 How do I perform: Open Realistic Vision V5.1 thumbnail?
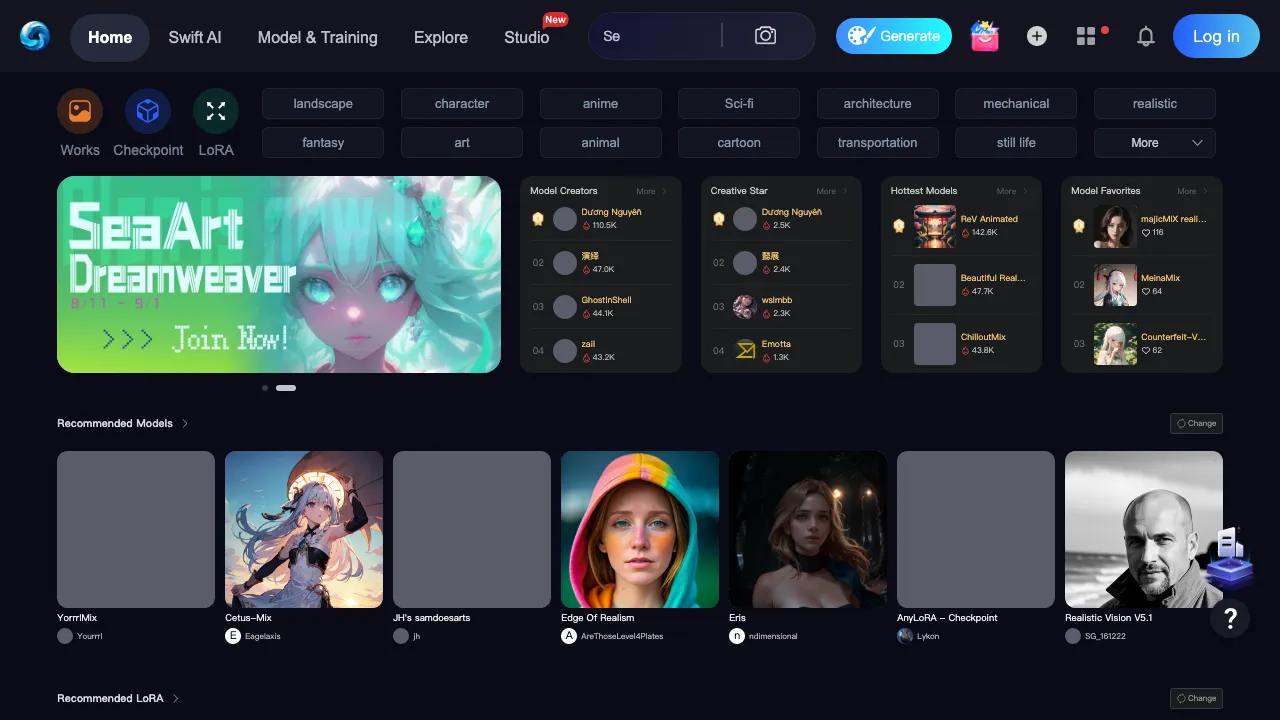1144,529
